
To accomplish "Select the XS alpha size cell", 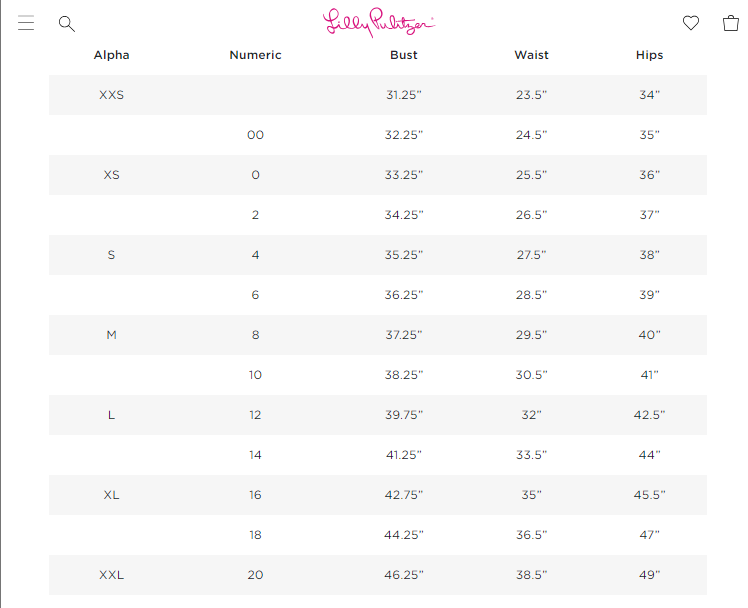I will click(x=111, y=175).
